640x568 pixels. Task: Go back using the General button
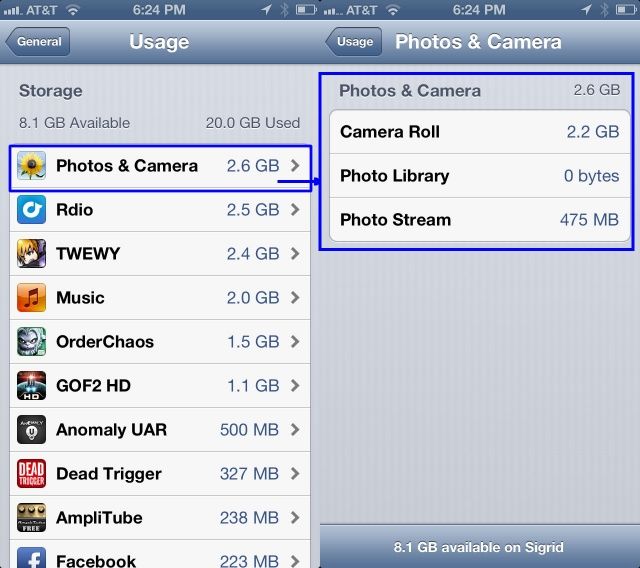click(x=38, y=42)
